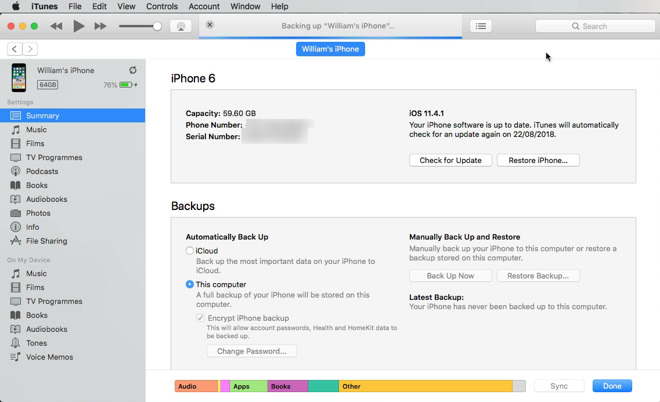Open the Help menu
Image resolution: width=660 pixels, height=402 pixels.
pyautogui.click(x=279, y=6)
